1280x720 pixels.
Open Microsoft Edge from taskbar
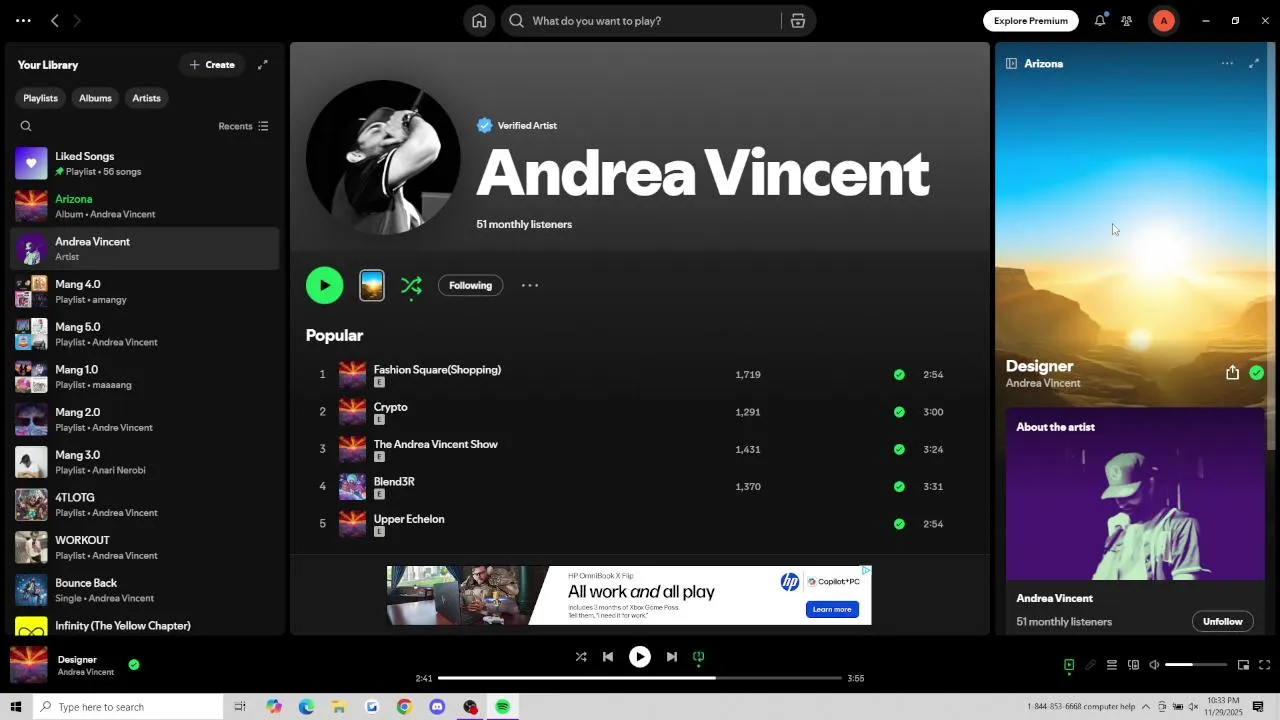[306, 707]
